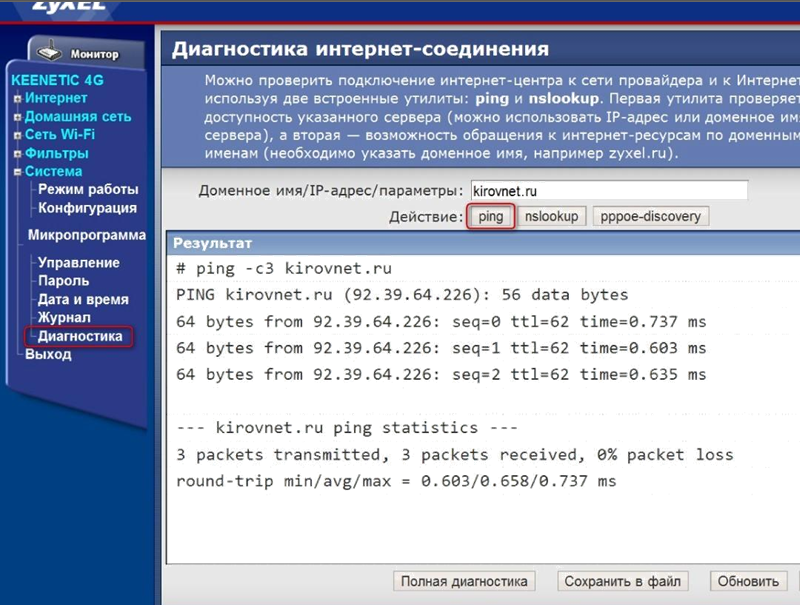The width and height of the screenshot is (800, 605).
Task: Select Режим работы in the sidebar
Action: tap(88, 190)
